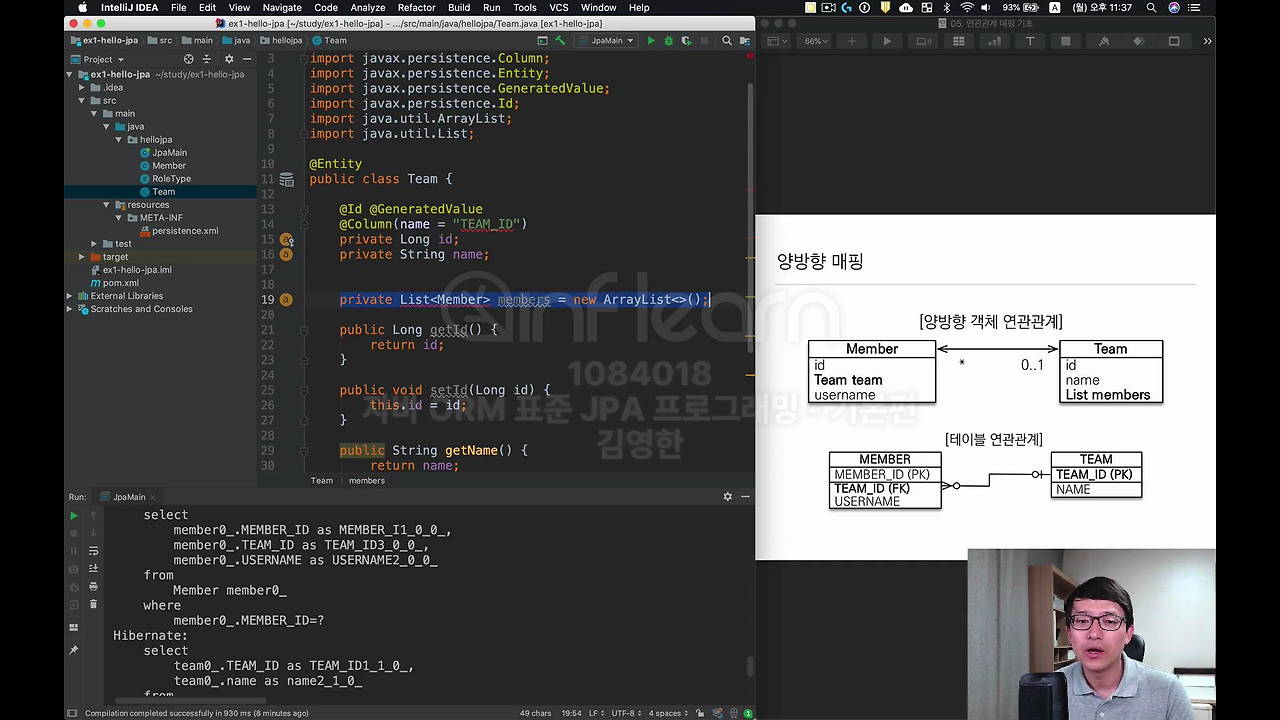This screenshot has height=720, width=1280.
Task: Rerun JpaMain in Run panel
Action: (73, 516)
